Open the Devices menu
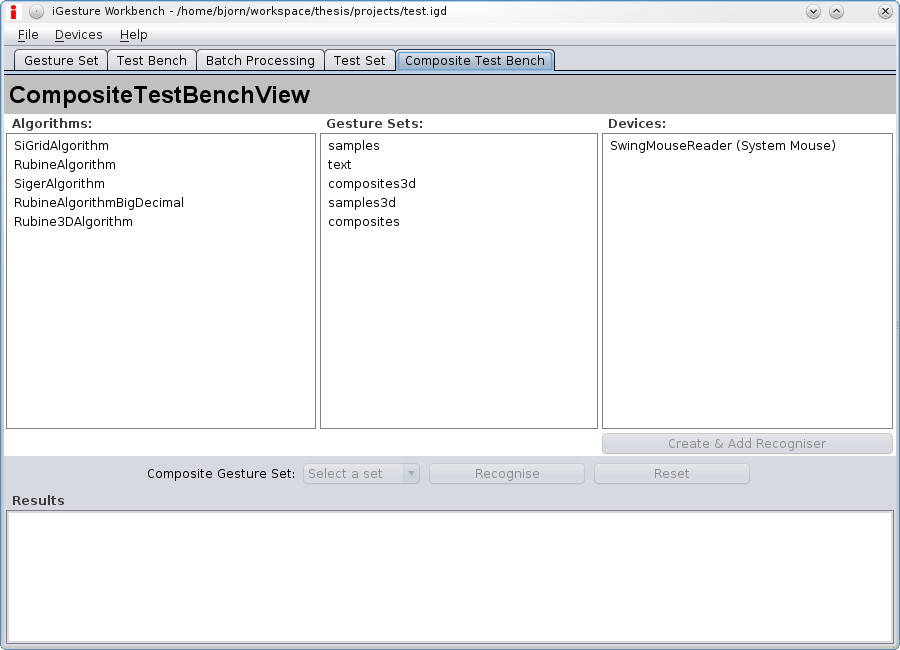 pos(78,34)
